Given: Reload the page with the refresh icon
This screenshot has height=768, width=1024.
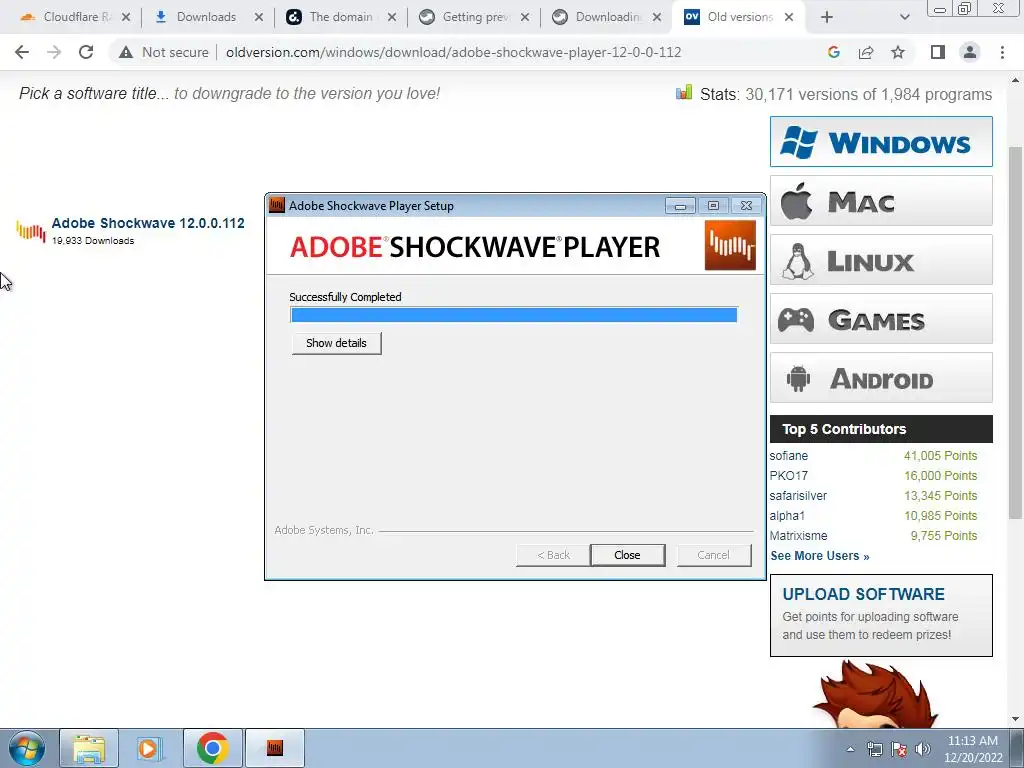Looking at the screenshot, I should click(x=86, y=52).
